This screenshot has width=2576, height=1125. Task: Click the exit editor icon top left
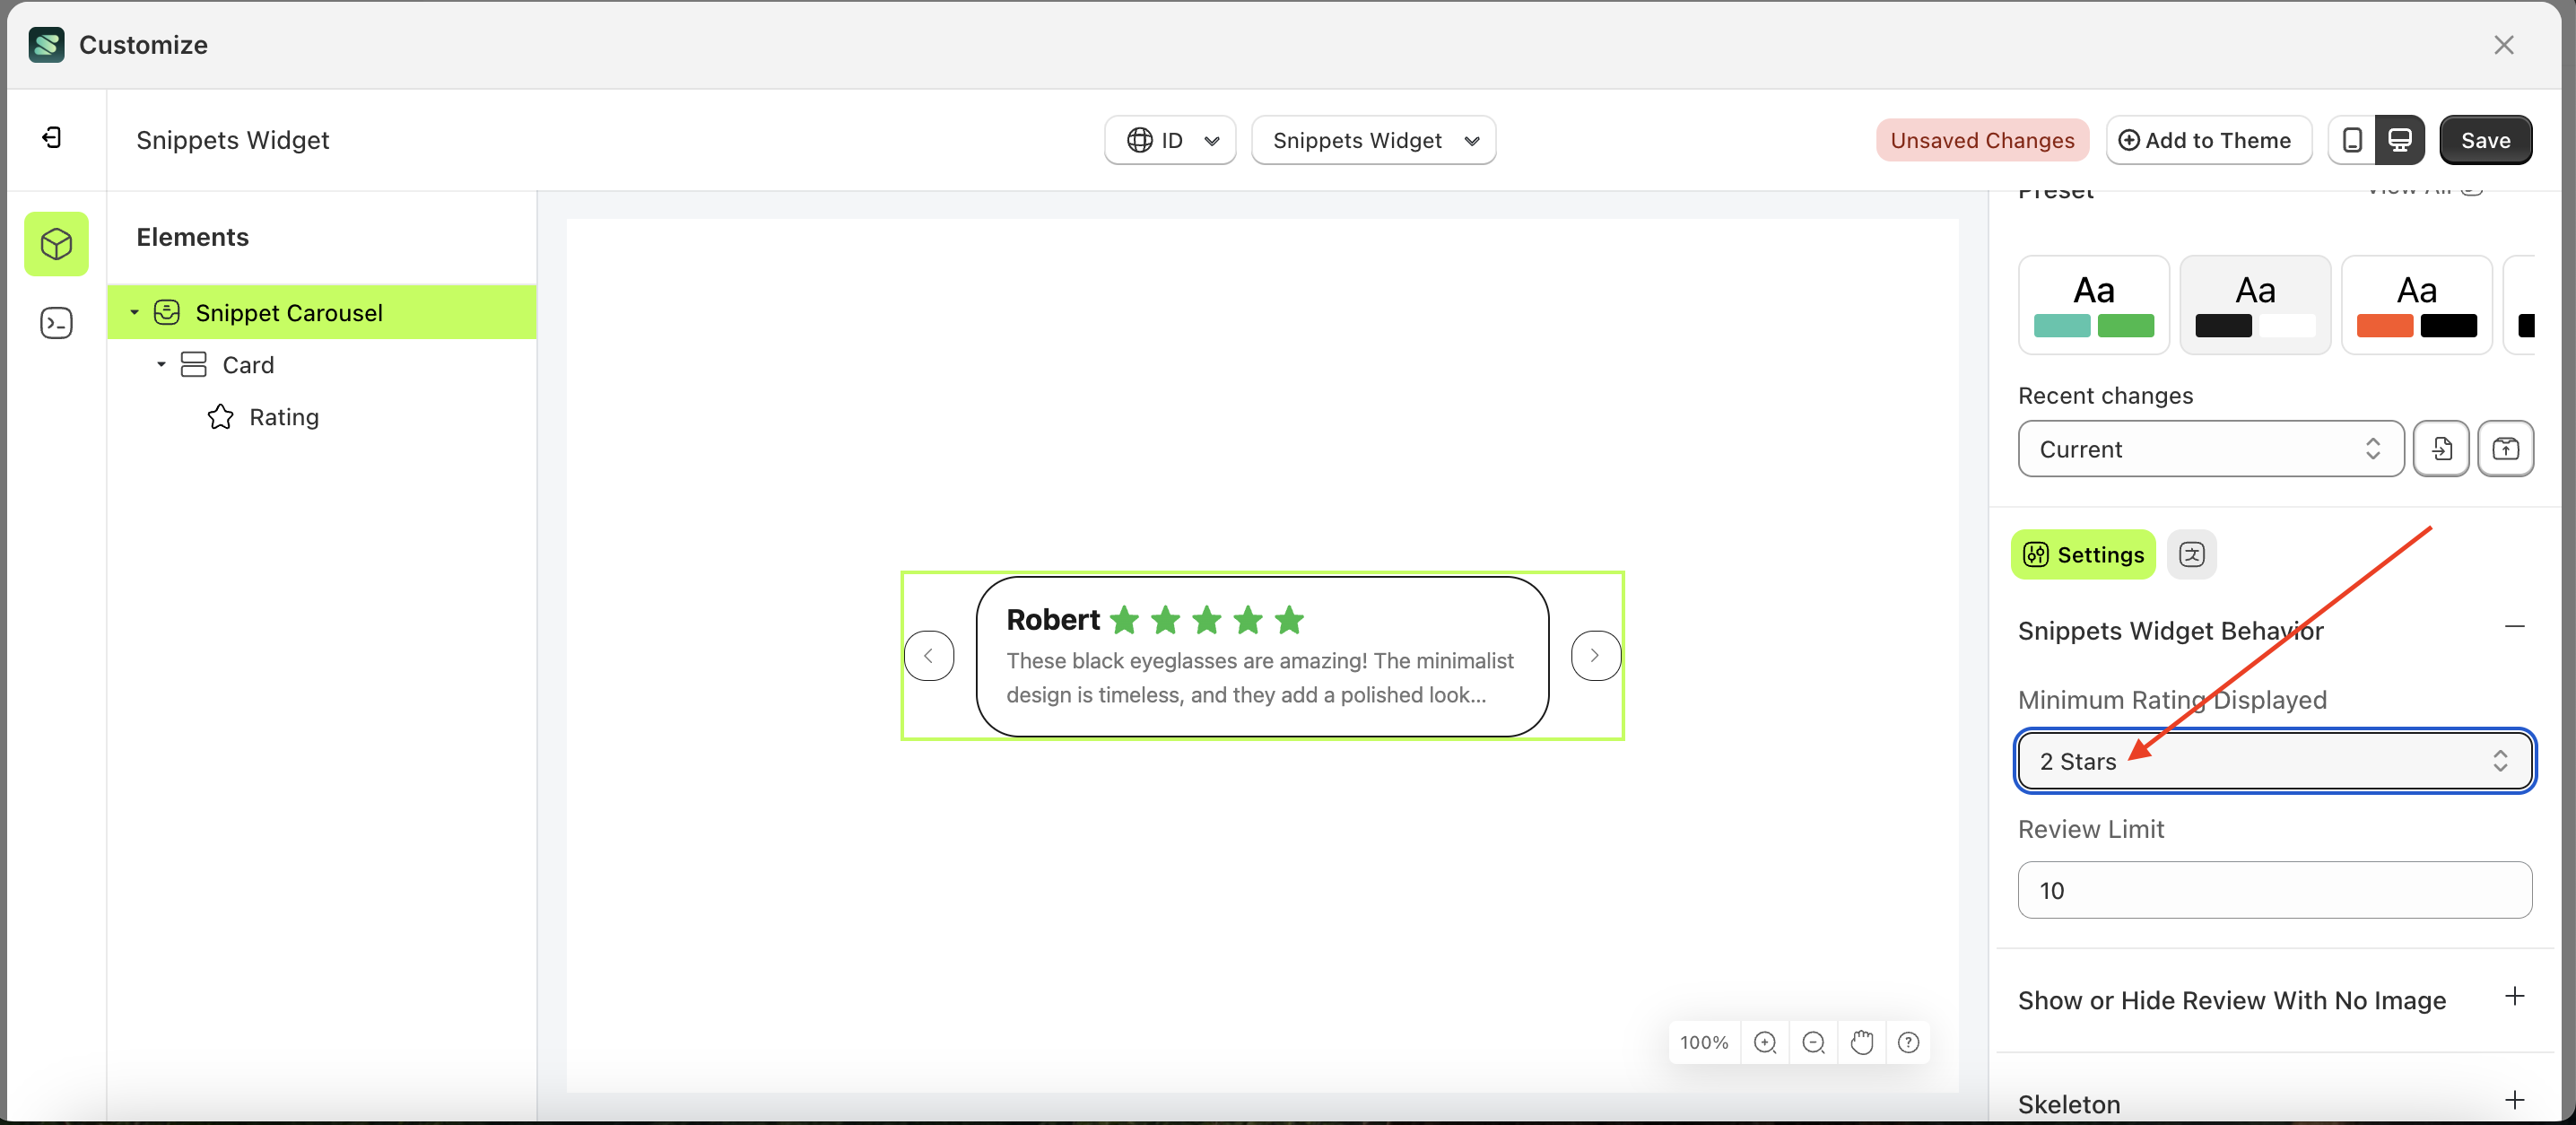point(53,137)
